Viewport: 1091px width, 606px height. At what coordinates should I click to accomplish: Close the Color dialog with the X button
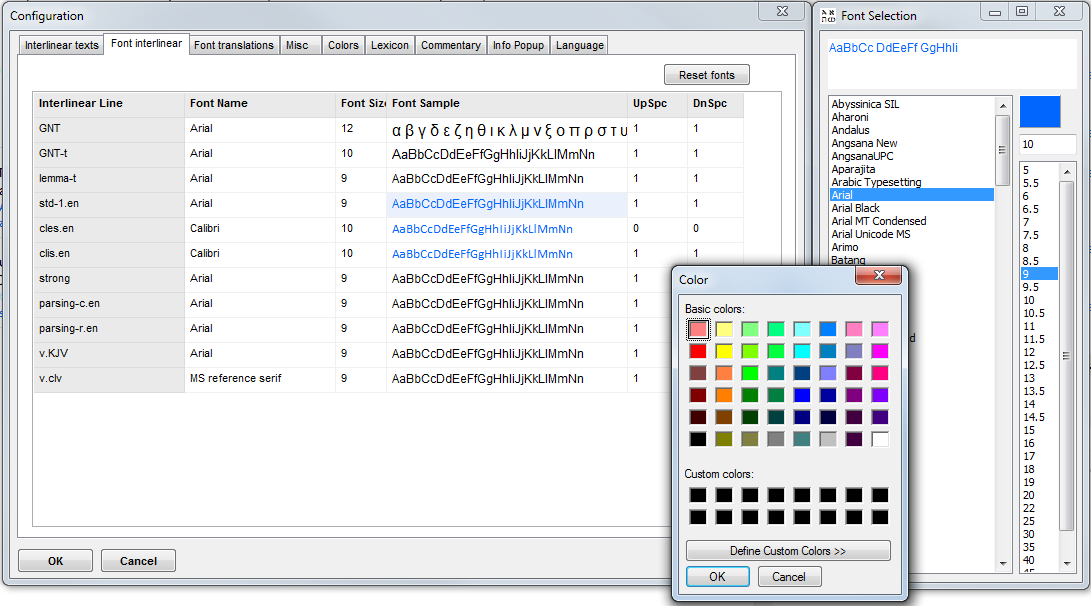[x=880, y=276]
